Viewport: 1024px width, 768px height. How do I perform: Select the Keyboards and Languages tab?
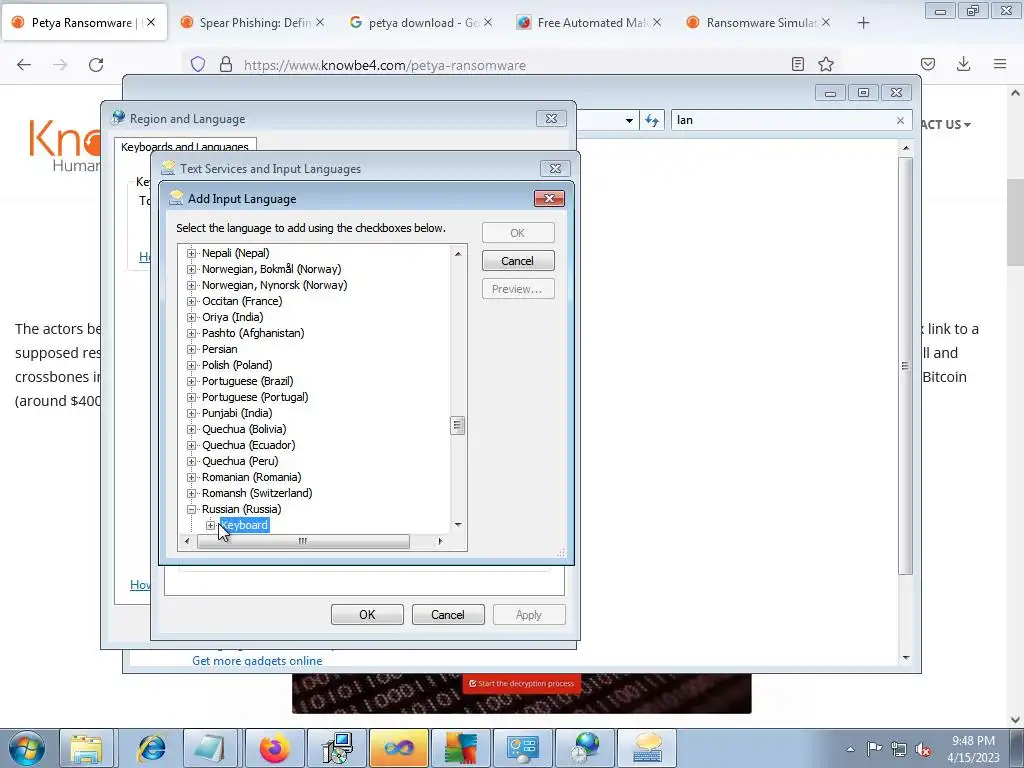click(185, 146)
